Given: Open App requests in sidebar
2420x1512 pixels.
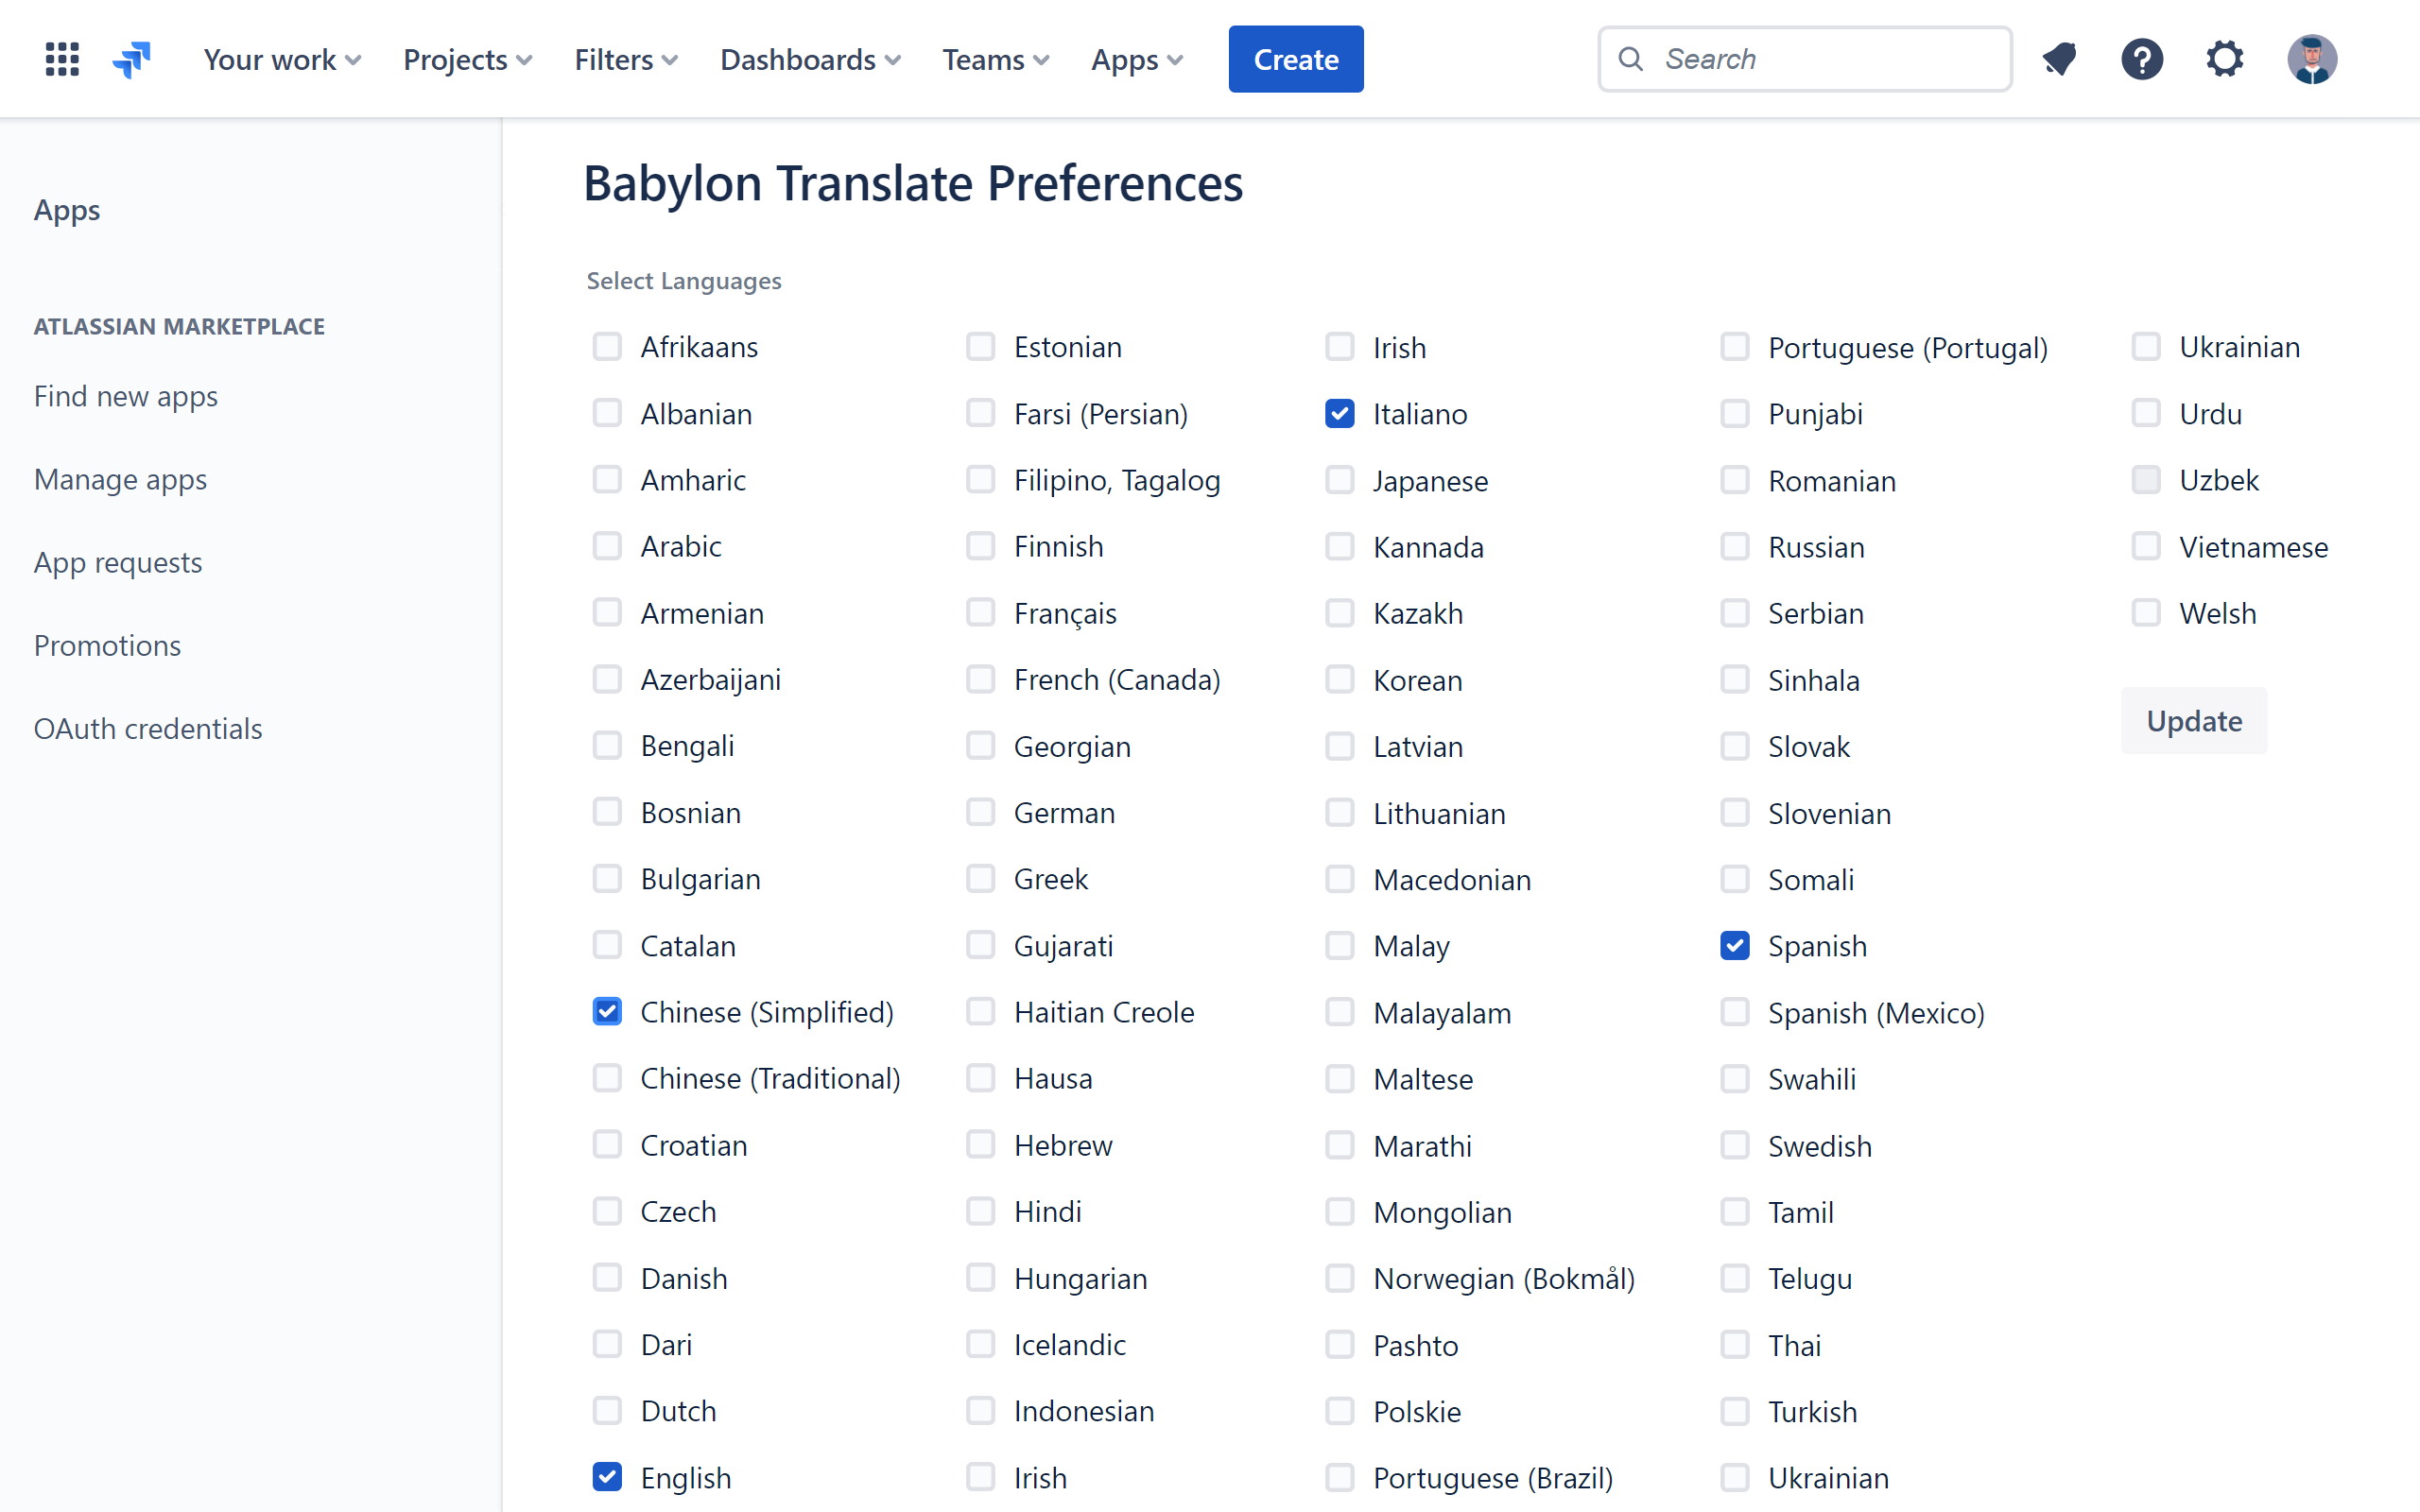Looking at the screenshot, I should point(118,562).
